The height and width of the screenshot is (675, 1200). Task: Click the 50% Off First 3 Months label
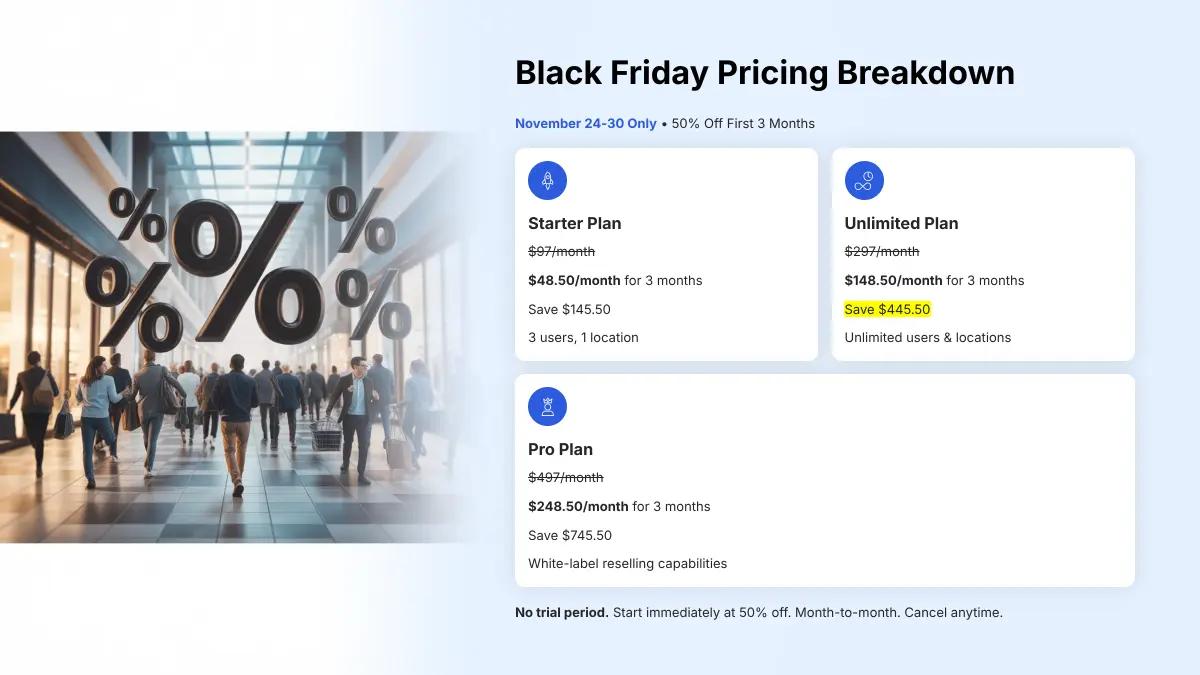(742, 123)
